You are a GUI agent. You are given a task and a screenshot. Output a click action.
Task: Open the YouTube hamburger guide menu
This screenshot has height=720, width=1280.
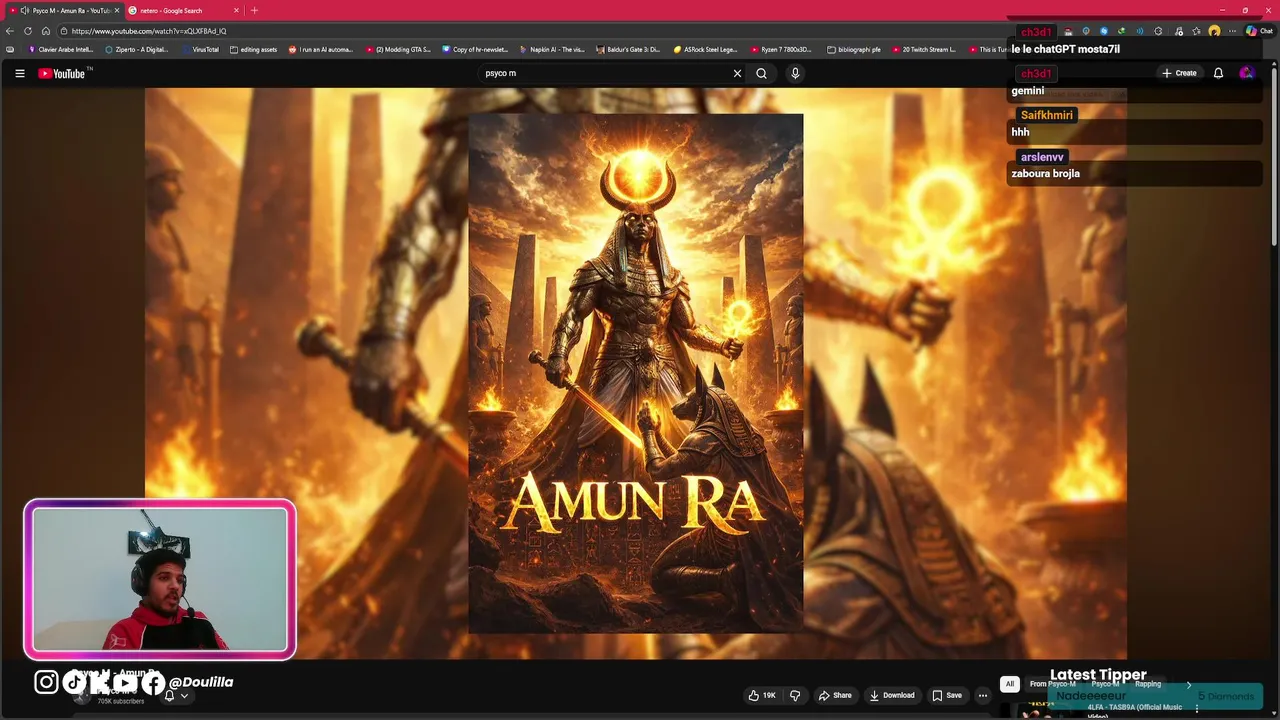pyautogui.click(x=19, y=73)
